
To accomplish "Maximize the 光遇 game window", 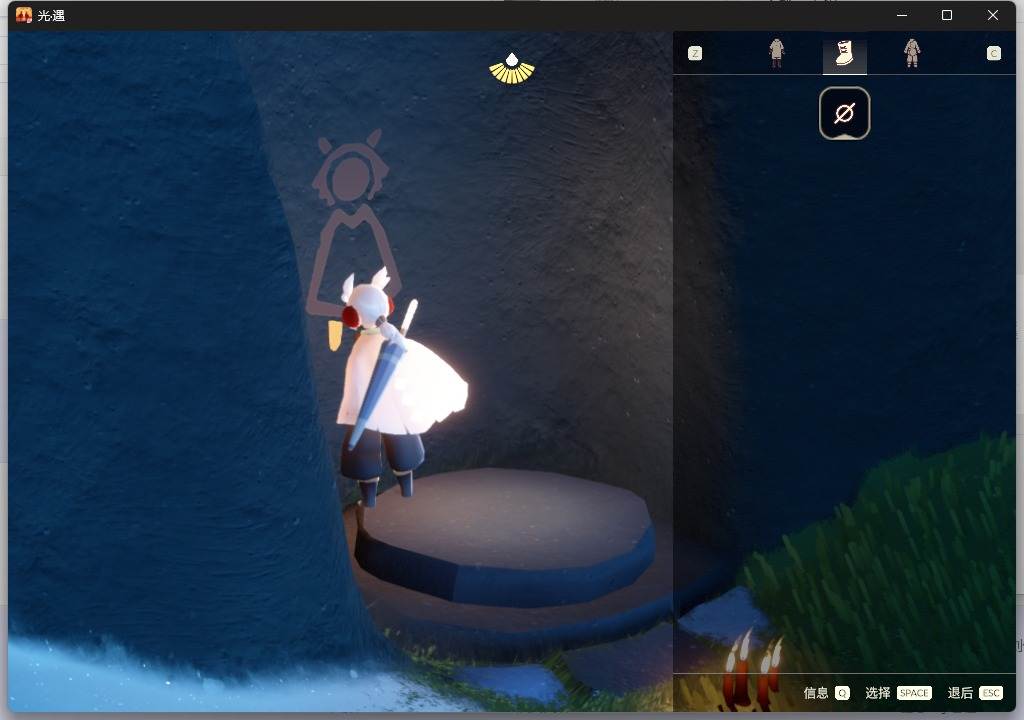I will point(947,15).
